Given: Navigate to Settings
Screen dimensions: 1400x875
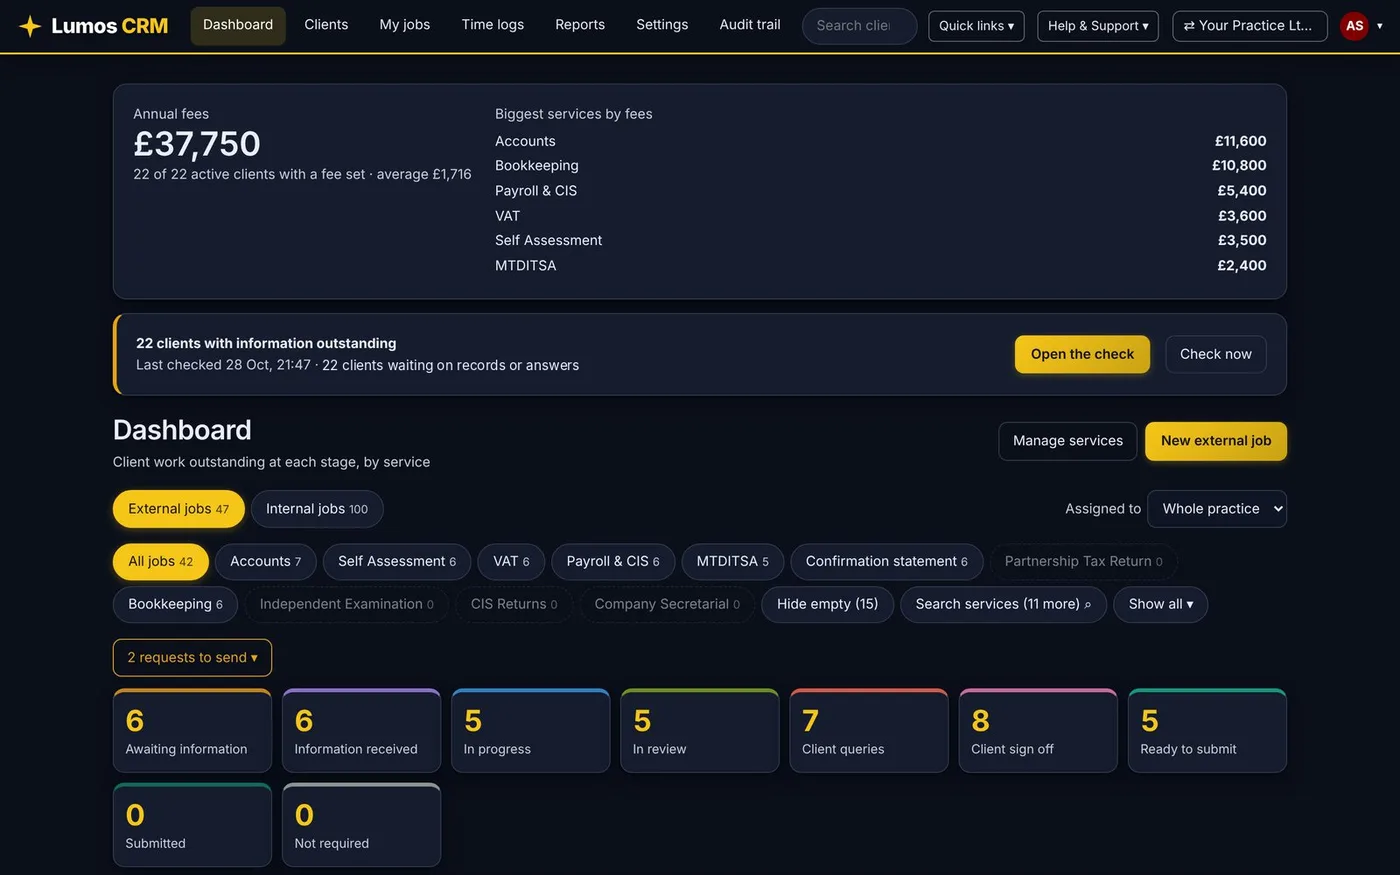Looking at the screenshot, I should click(662, 25).
